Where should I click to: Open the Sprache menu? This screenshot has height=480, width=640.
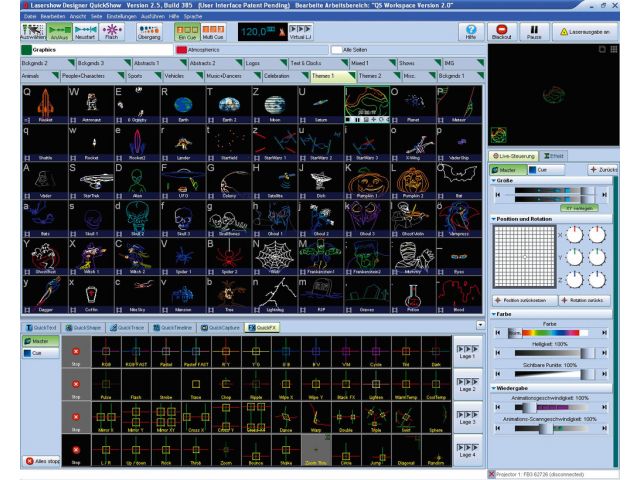[x=193, y=16]
